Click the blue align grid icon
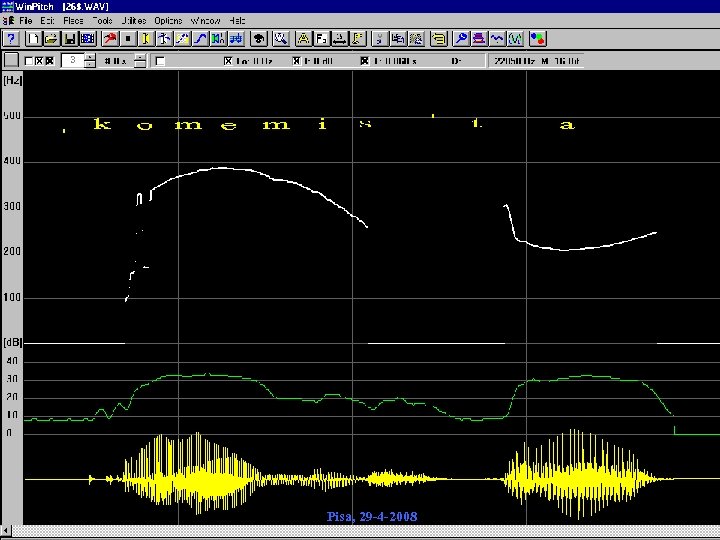 pos(236,39)
